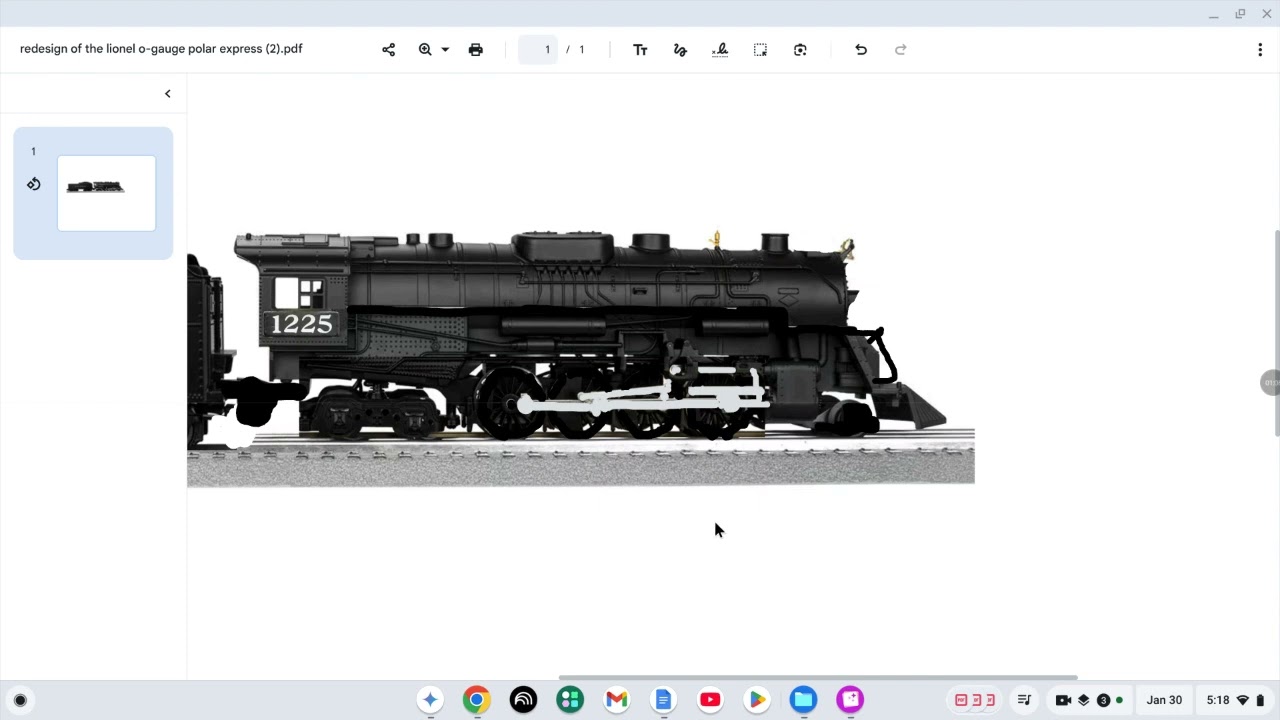The width and height of the screenshot is (1280, 720).
Task: Open the ChromeOS launcher
Action: [20, 700]
